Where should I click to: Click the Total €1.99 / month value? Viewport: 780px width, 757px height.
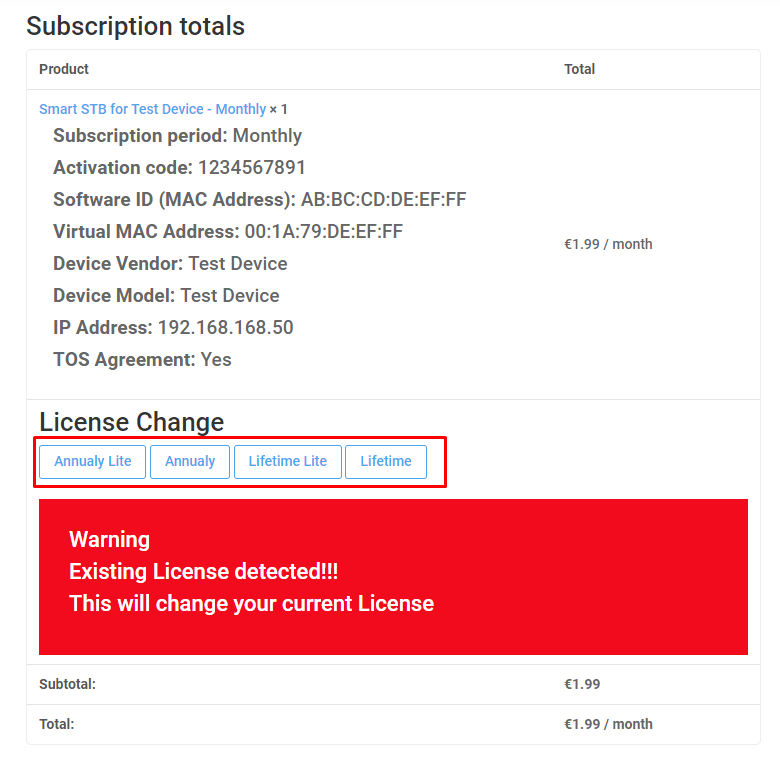point(608,724)
